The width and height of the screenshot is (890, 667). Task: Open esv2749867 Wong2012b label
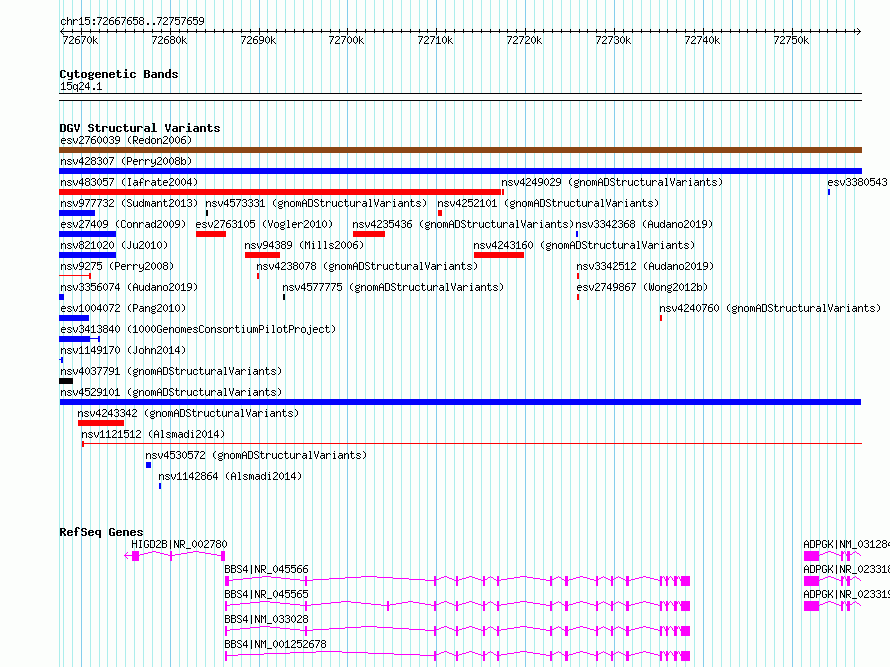click(642, 287)
